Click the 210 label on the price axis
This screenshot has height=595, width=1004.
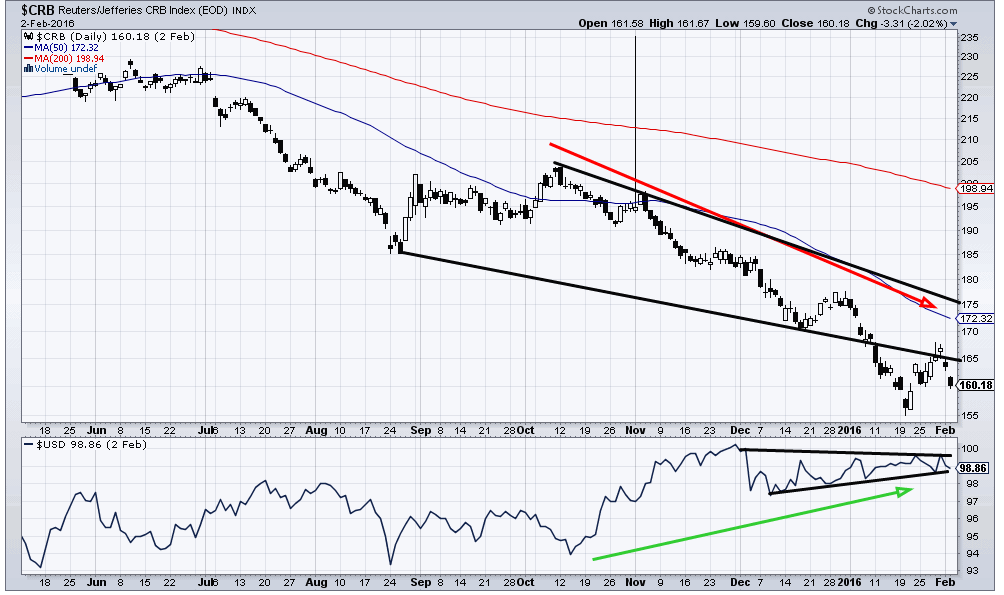pos(969,140)
